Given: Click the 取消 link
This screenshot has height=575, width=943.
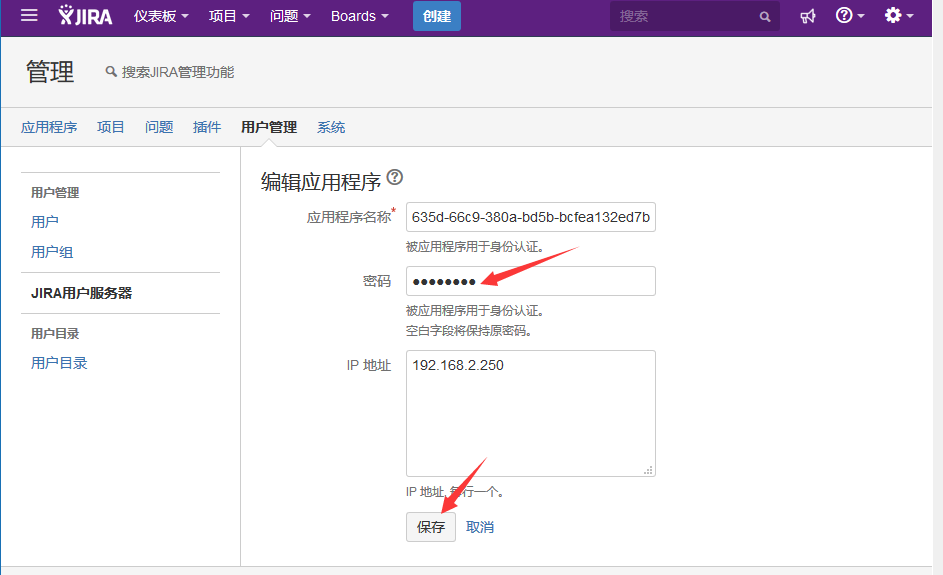Looking at the screenshot, I should pyautogui.click(x=480, y=527).
